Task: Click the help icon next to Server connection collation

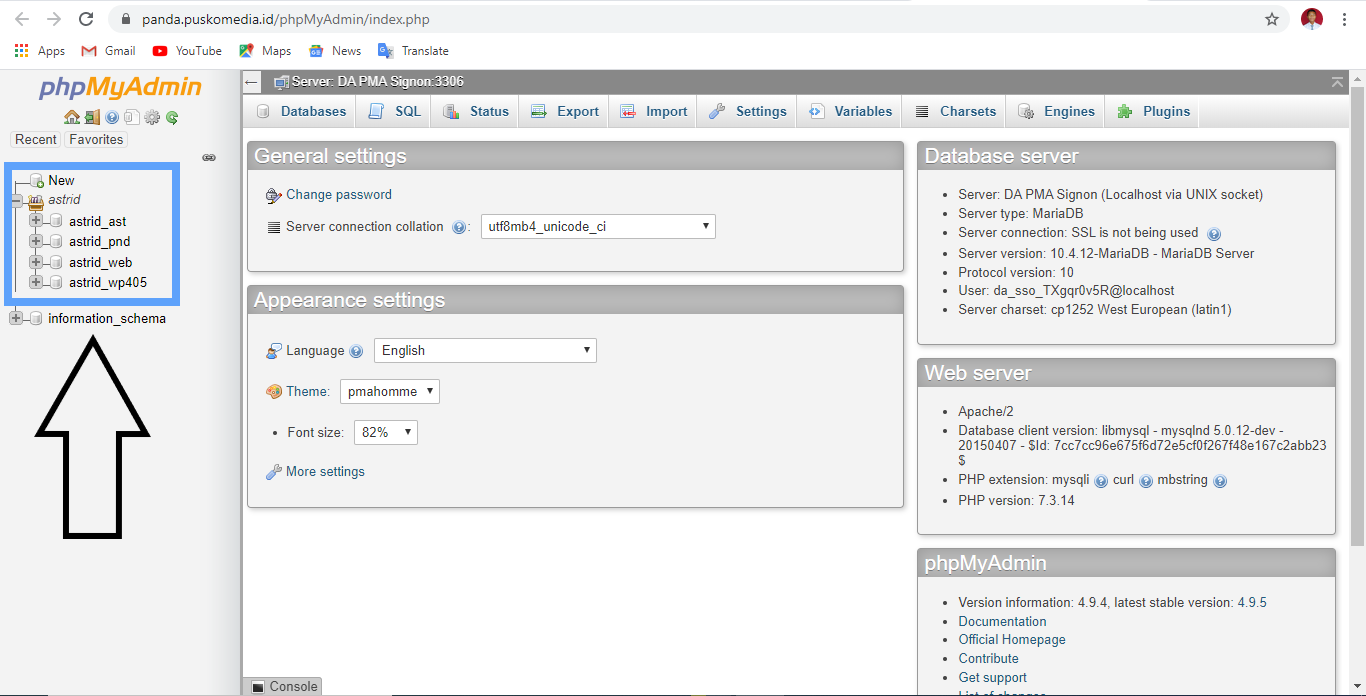Action: (x=459, y=227)
